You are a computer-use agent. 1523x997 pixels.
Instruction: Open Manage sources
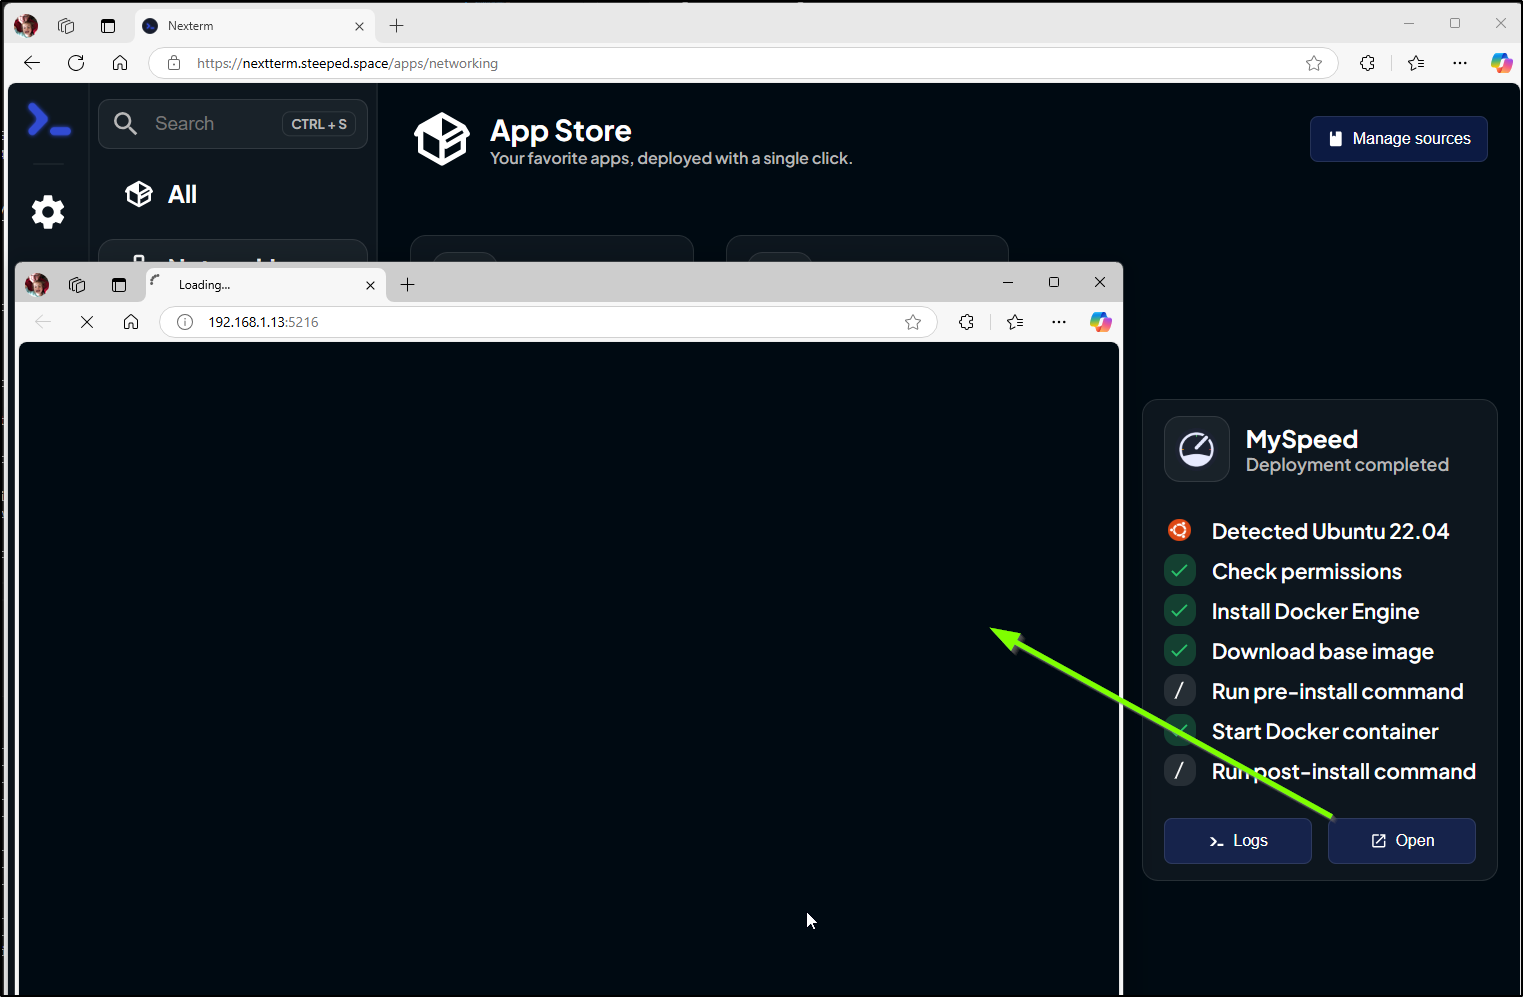tap(1398, 139)
